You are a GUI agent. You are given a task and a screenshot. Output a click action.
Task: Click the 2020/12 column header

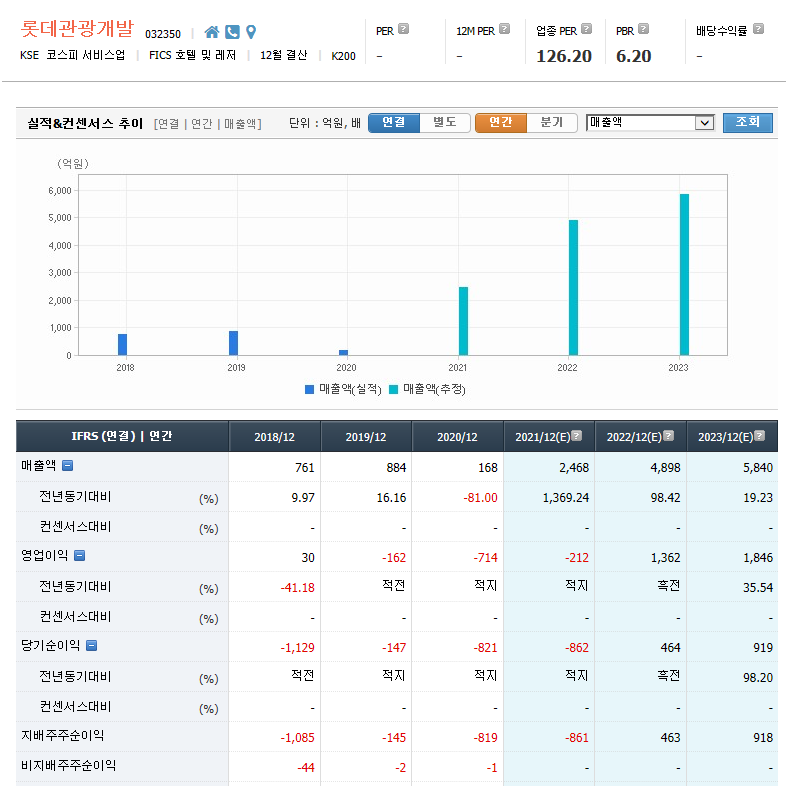[x=457, y=437]
